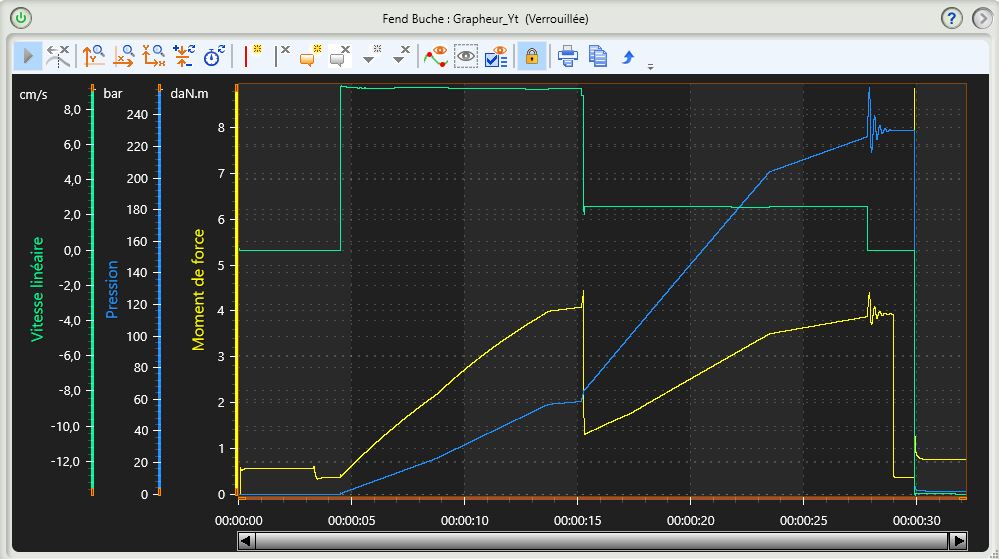Click the 8,0 value on the cm/s axis
Screen dimensions: 999x559
point(73,110)
